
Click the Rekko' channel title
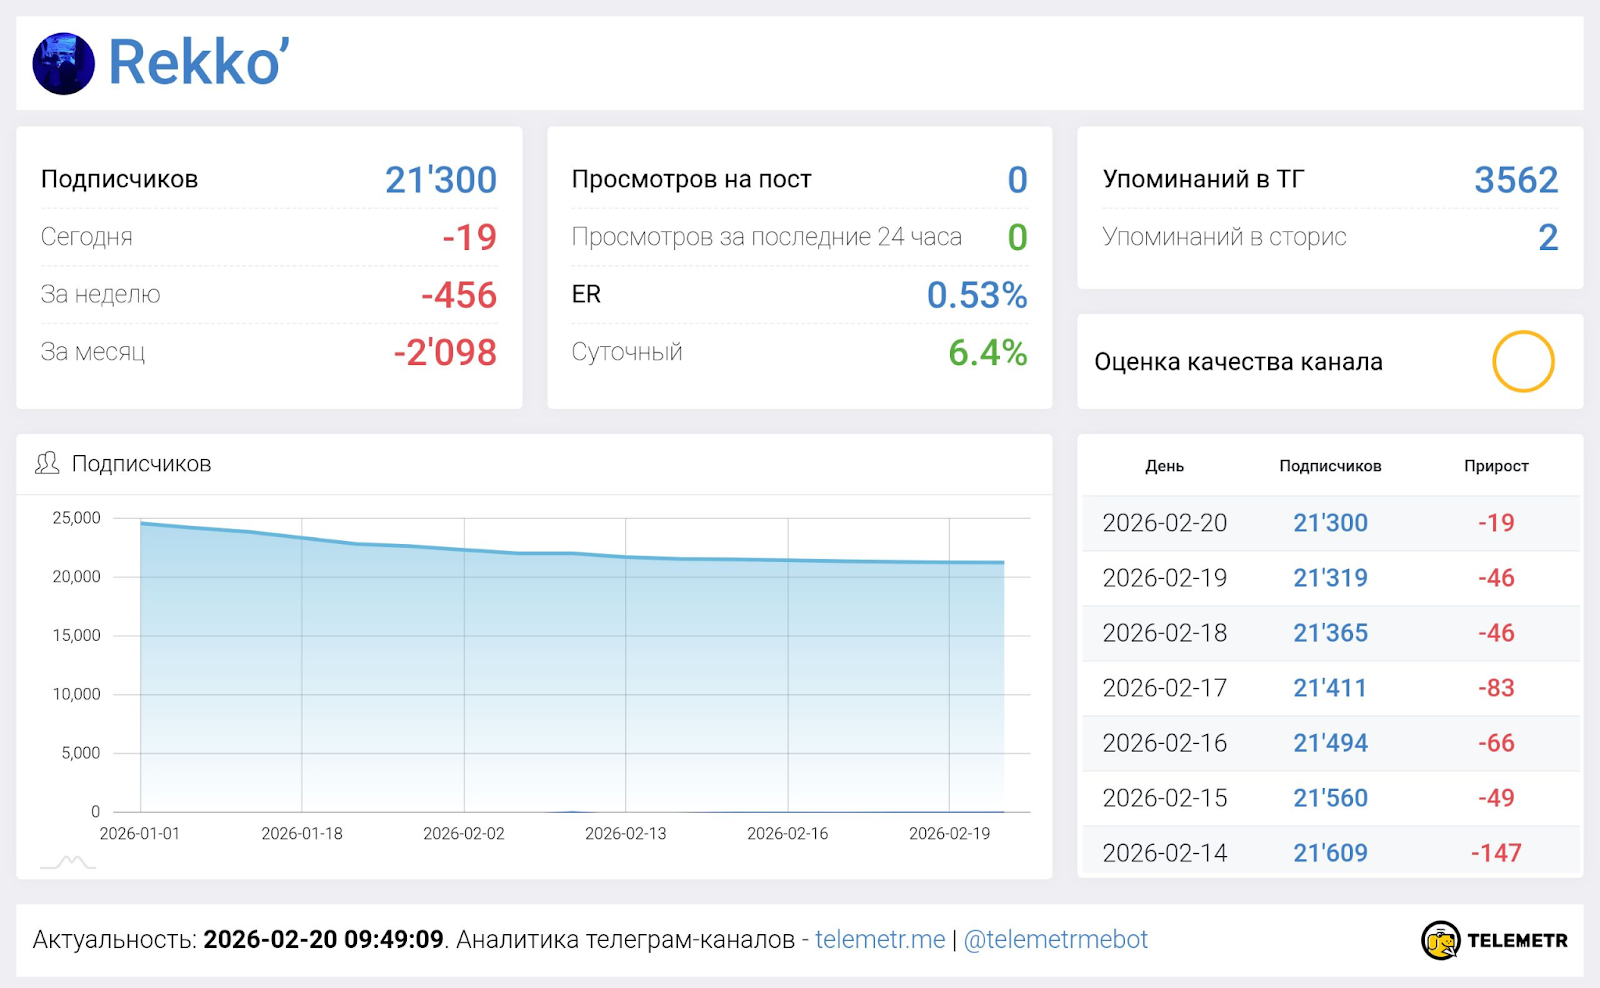coord(199,62)
